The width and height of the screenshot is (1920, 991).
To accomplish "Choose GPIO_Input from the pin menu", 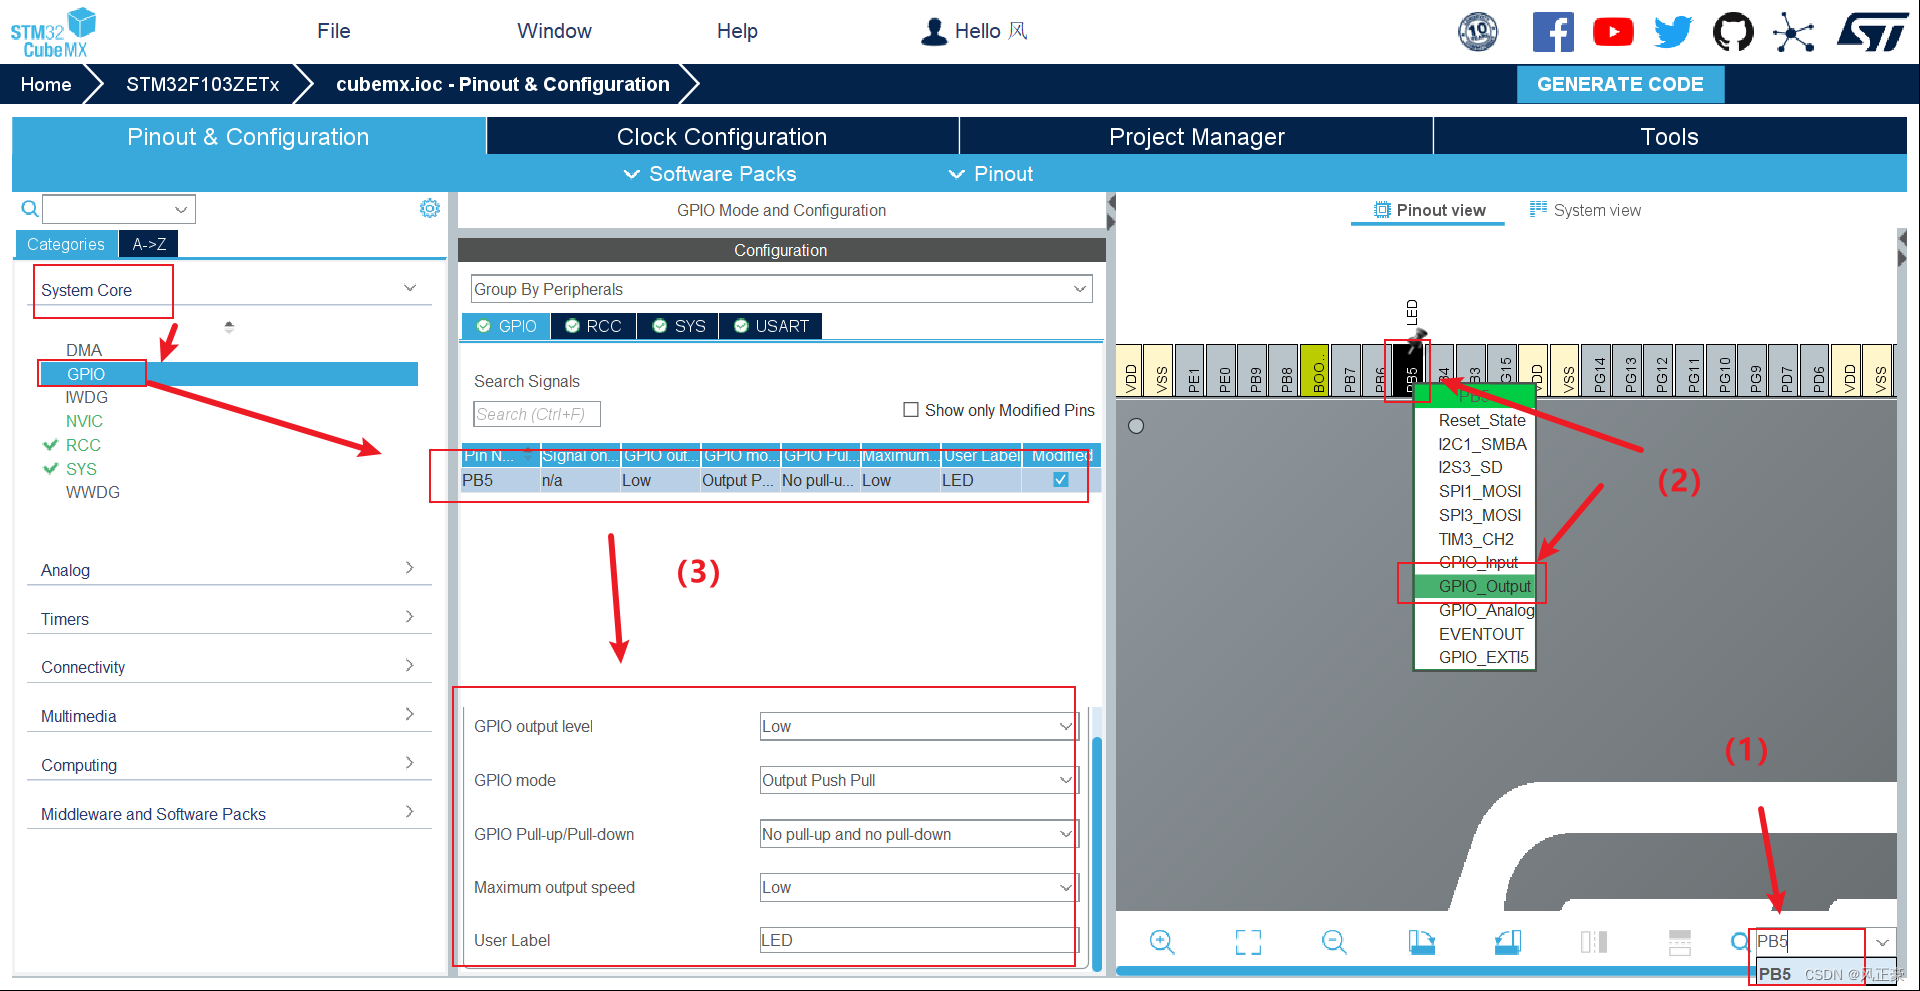I will (1475, 562).
